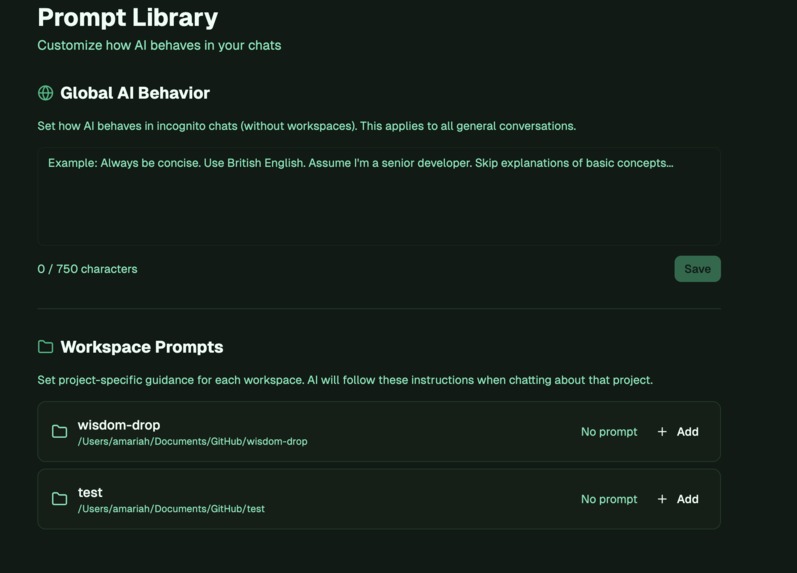The image size is (797, 573).
Task: Click the plus icon in test row
Action: point(662,499)
